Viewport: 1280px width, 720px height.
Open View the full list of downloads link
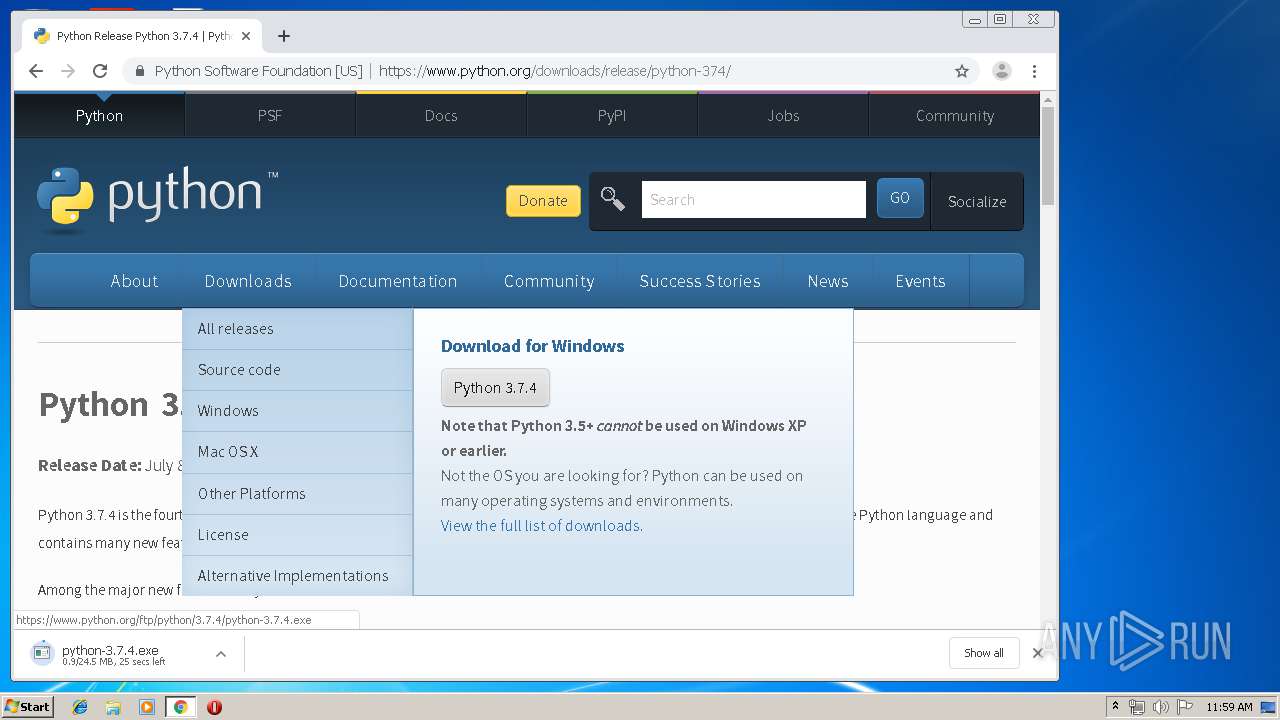click(x=540, y=525)
